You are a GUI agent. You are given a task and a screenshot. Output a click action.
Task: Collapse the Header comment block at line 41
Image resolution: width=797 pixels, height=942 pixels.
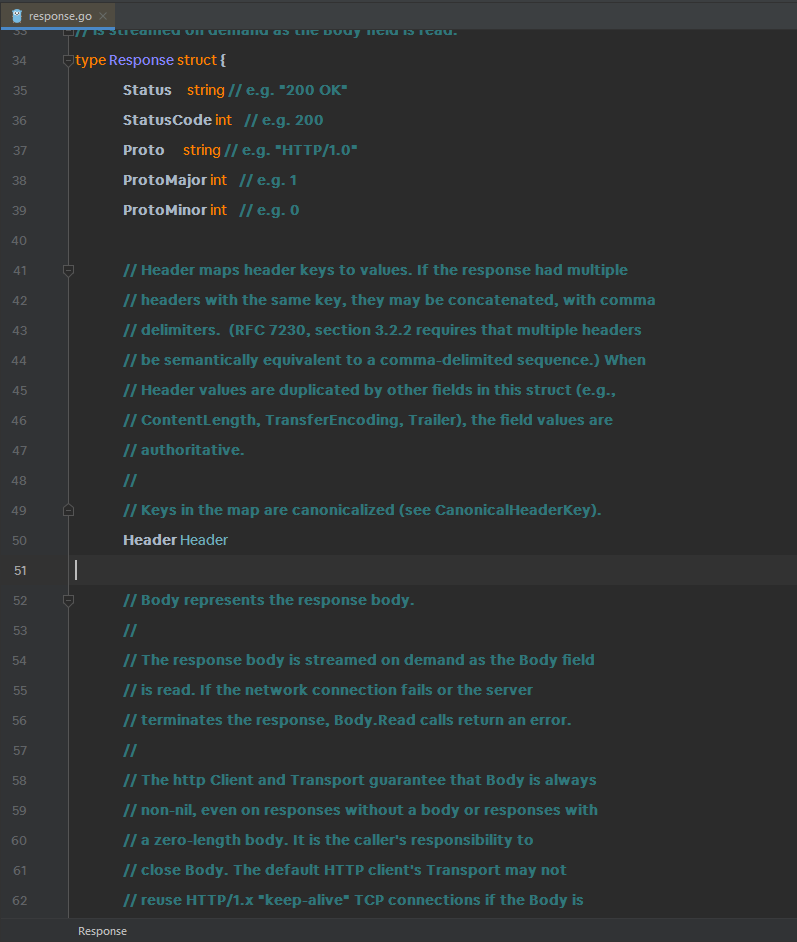(68, 270)
